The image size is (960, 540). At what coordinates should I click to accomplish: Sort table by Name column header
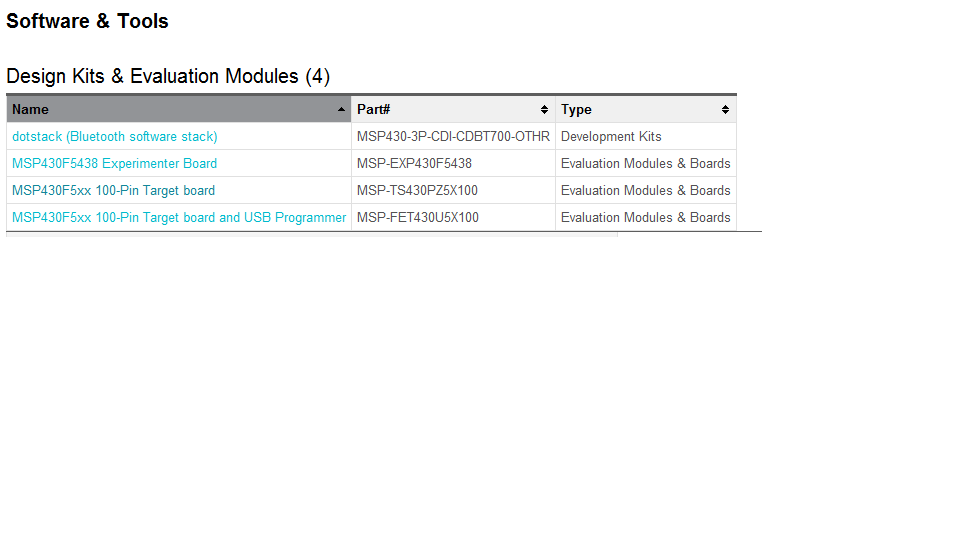click(x=179, y=110)
